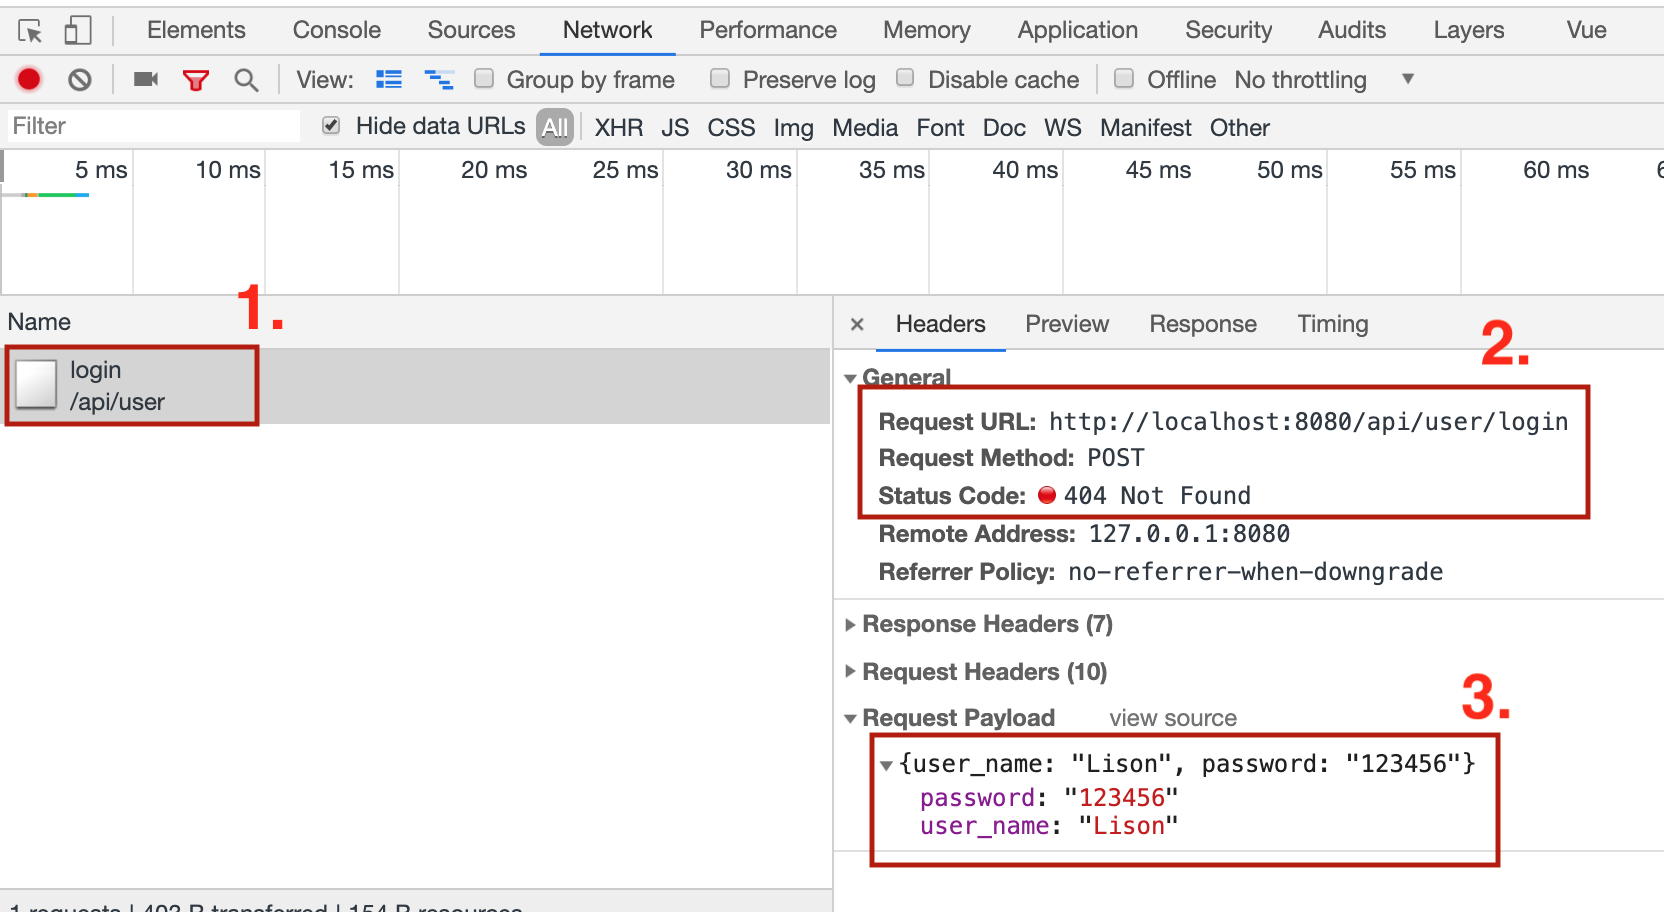Screen dimensions: 1664x912
Task: Filter requests by XHR type
Action: pos(618,128)
